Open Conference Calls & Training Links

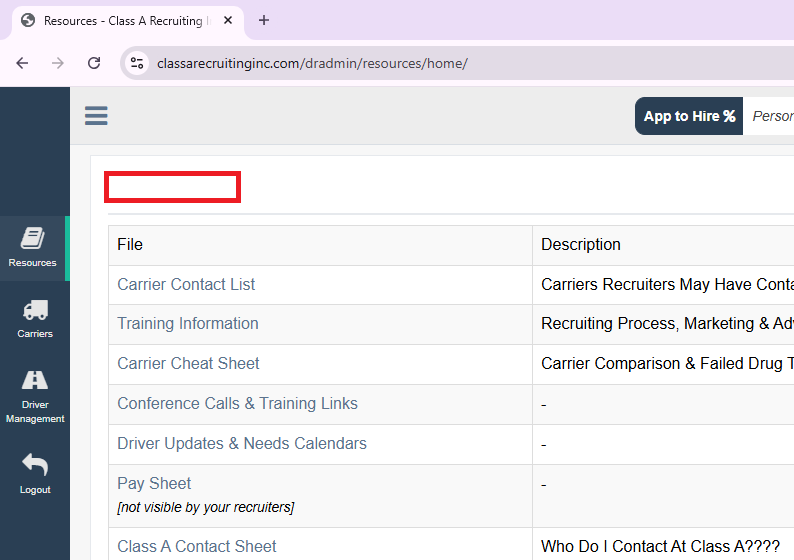point(237,403)
